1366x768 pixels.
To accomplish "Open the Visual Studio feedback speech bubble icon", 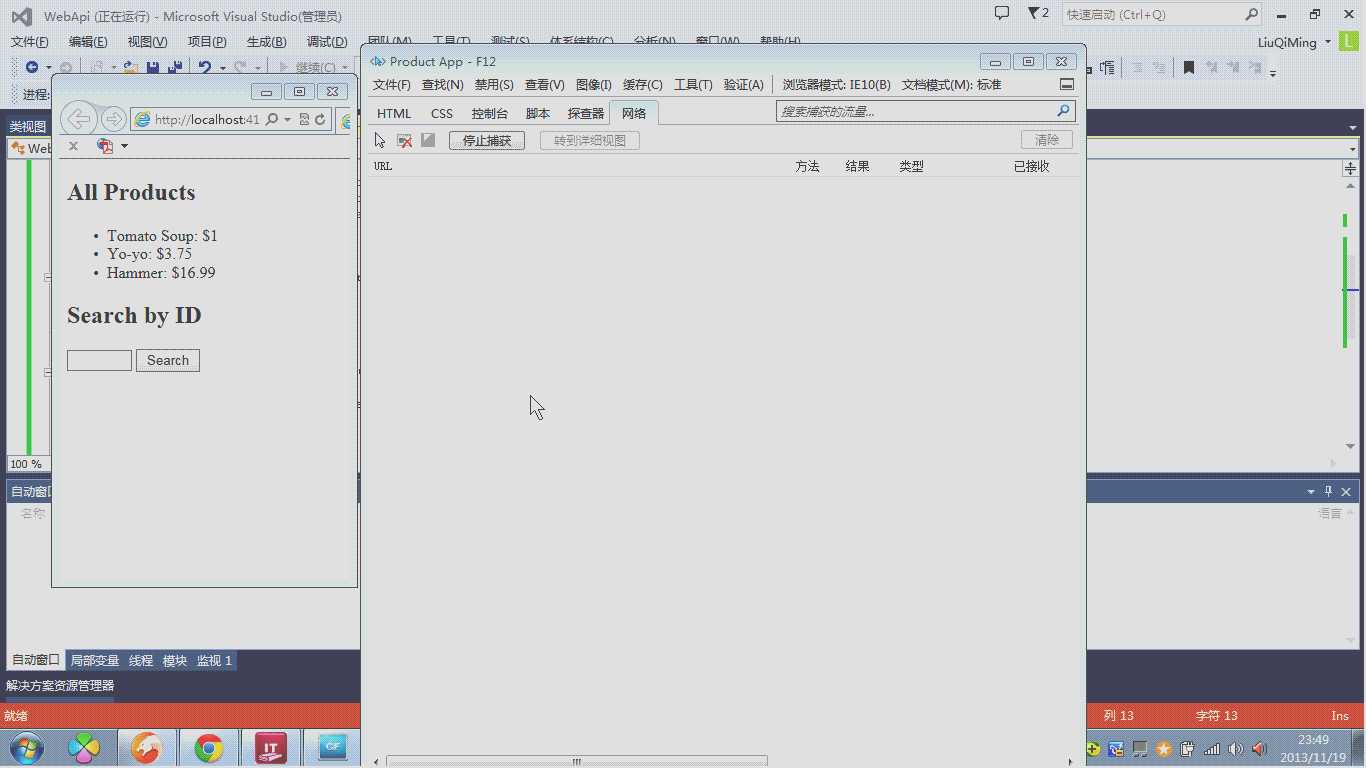I will coord(1002,13).
